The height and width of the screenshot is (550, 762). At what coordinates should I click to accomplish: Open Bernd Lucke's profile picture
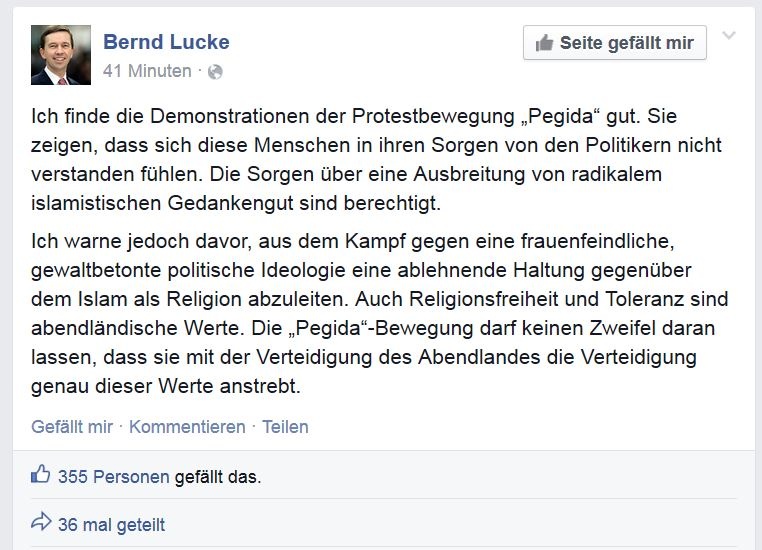tap(61, 55)
